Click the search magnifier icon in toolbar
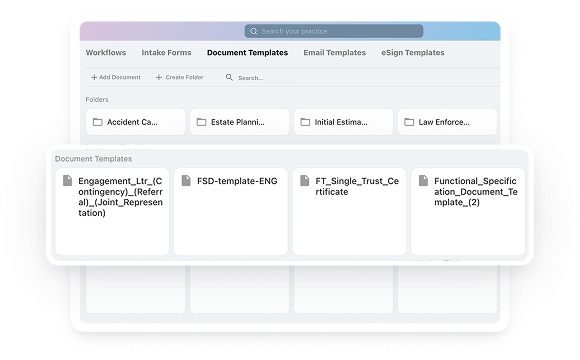This screenshot has width=580, height=360. click(x=229, y=77)
